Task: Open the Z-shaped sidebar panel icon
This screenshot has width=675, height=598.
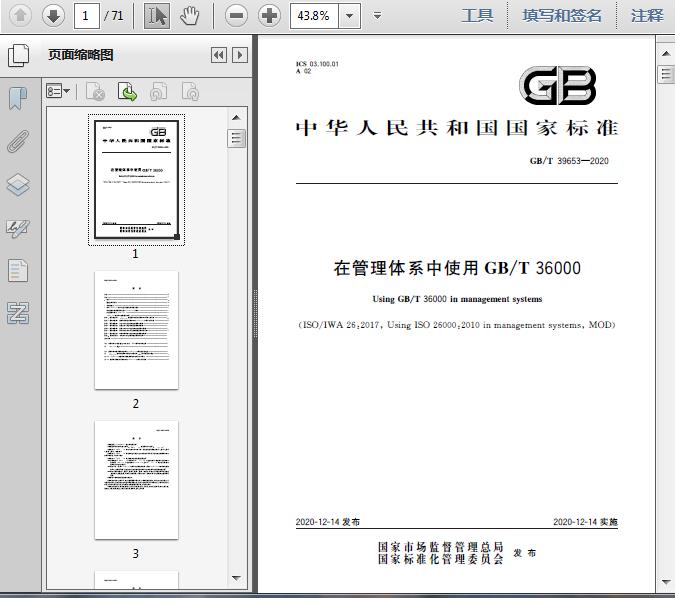Action: click(x=18, y=313)
